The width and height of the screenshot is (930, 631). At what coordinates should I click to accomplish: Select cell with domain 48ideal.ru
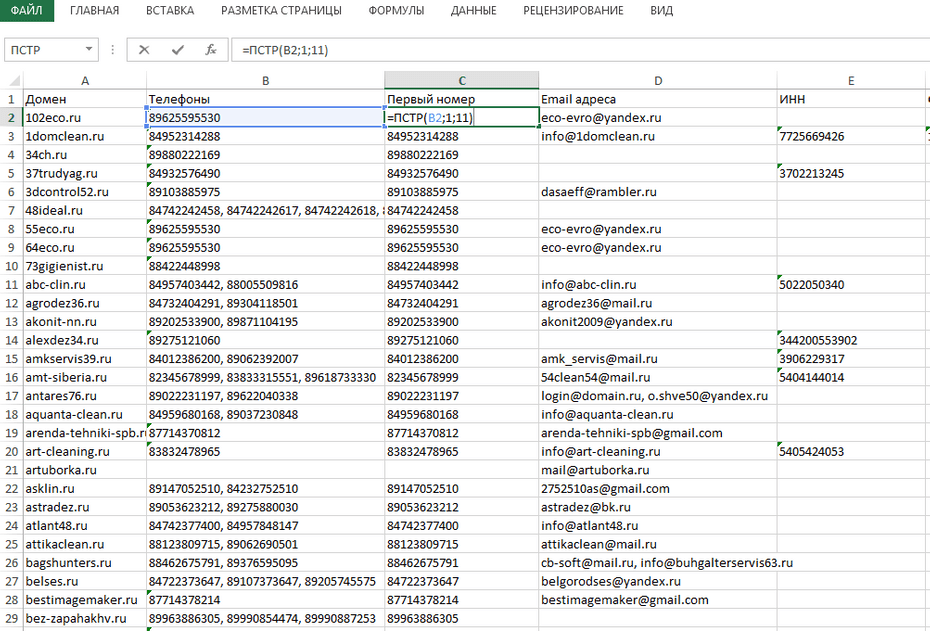(85, 211)
